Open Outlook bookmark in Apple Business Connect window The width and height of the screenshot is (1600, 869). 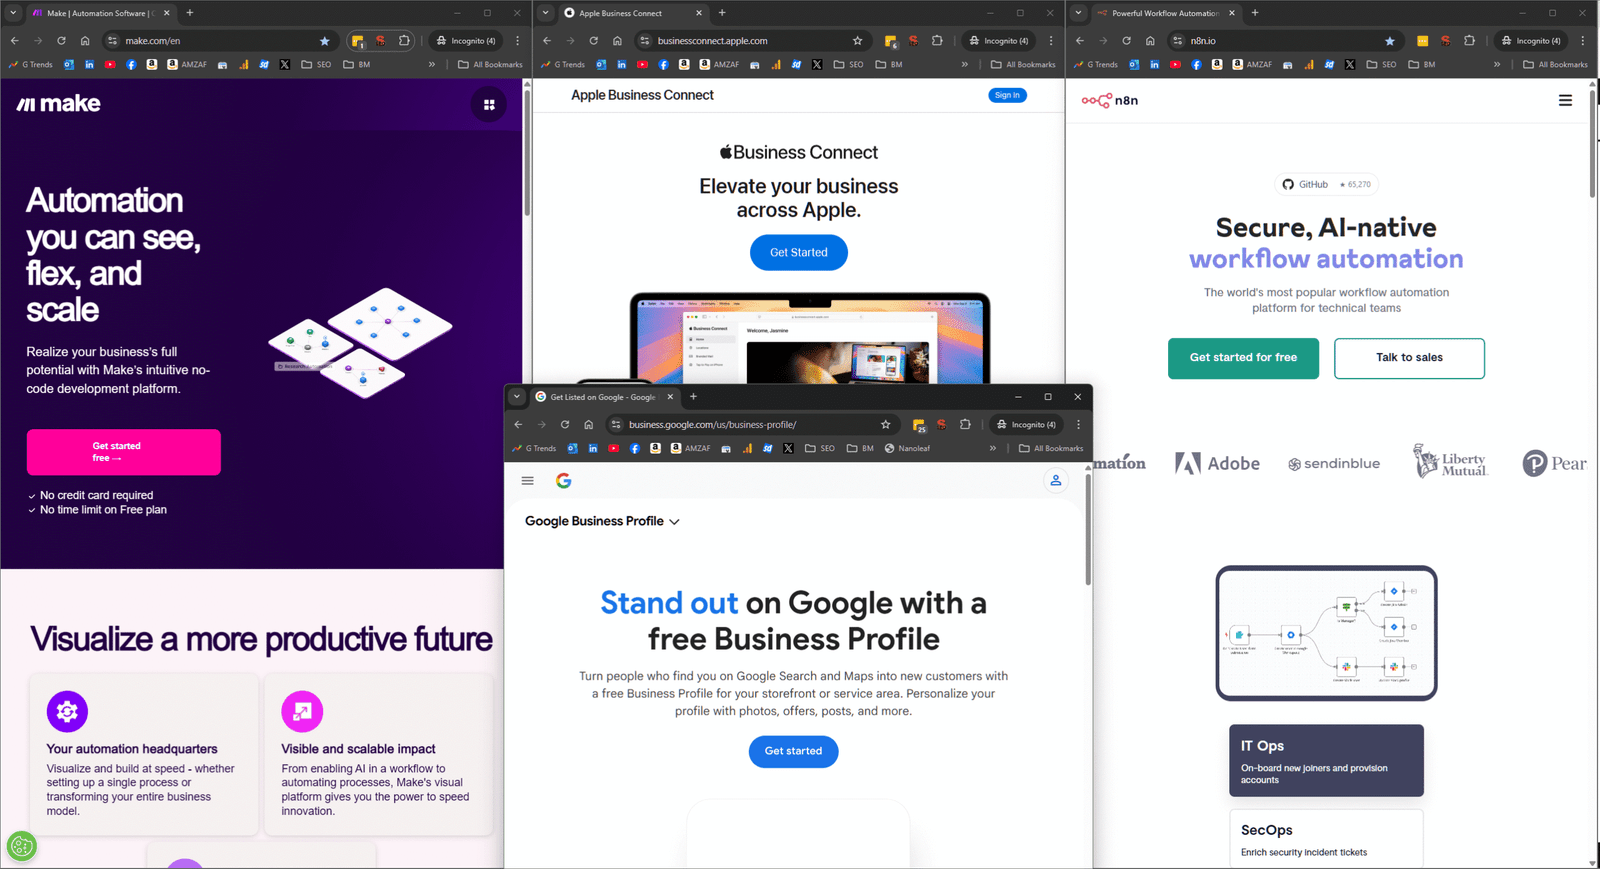point(601,64)
